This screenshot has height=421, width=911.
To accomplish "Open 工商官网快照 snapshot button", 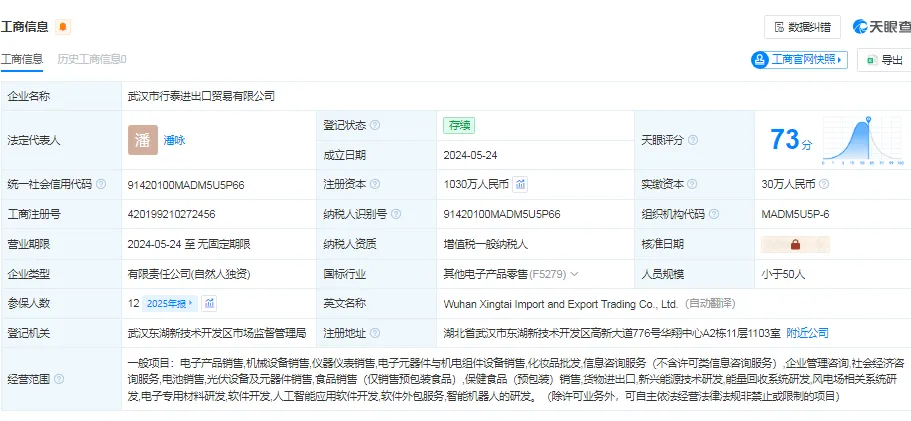I will (799, 59).
